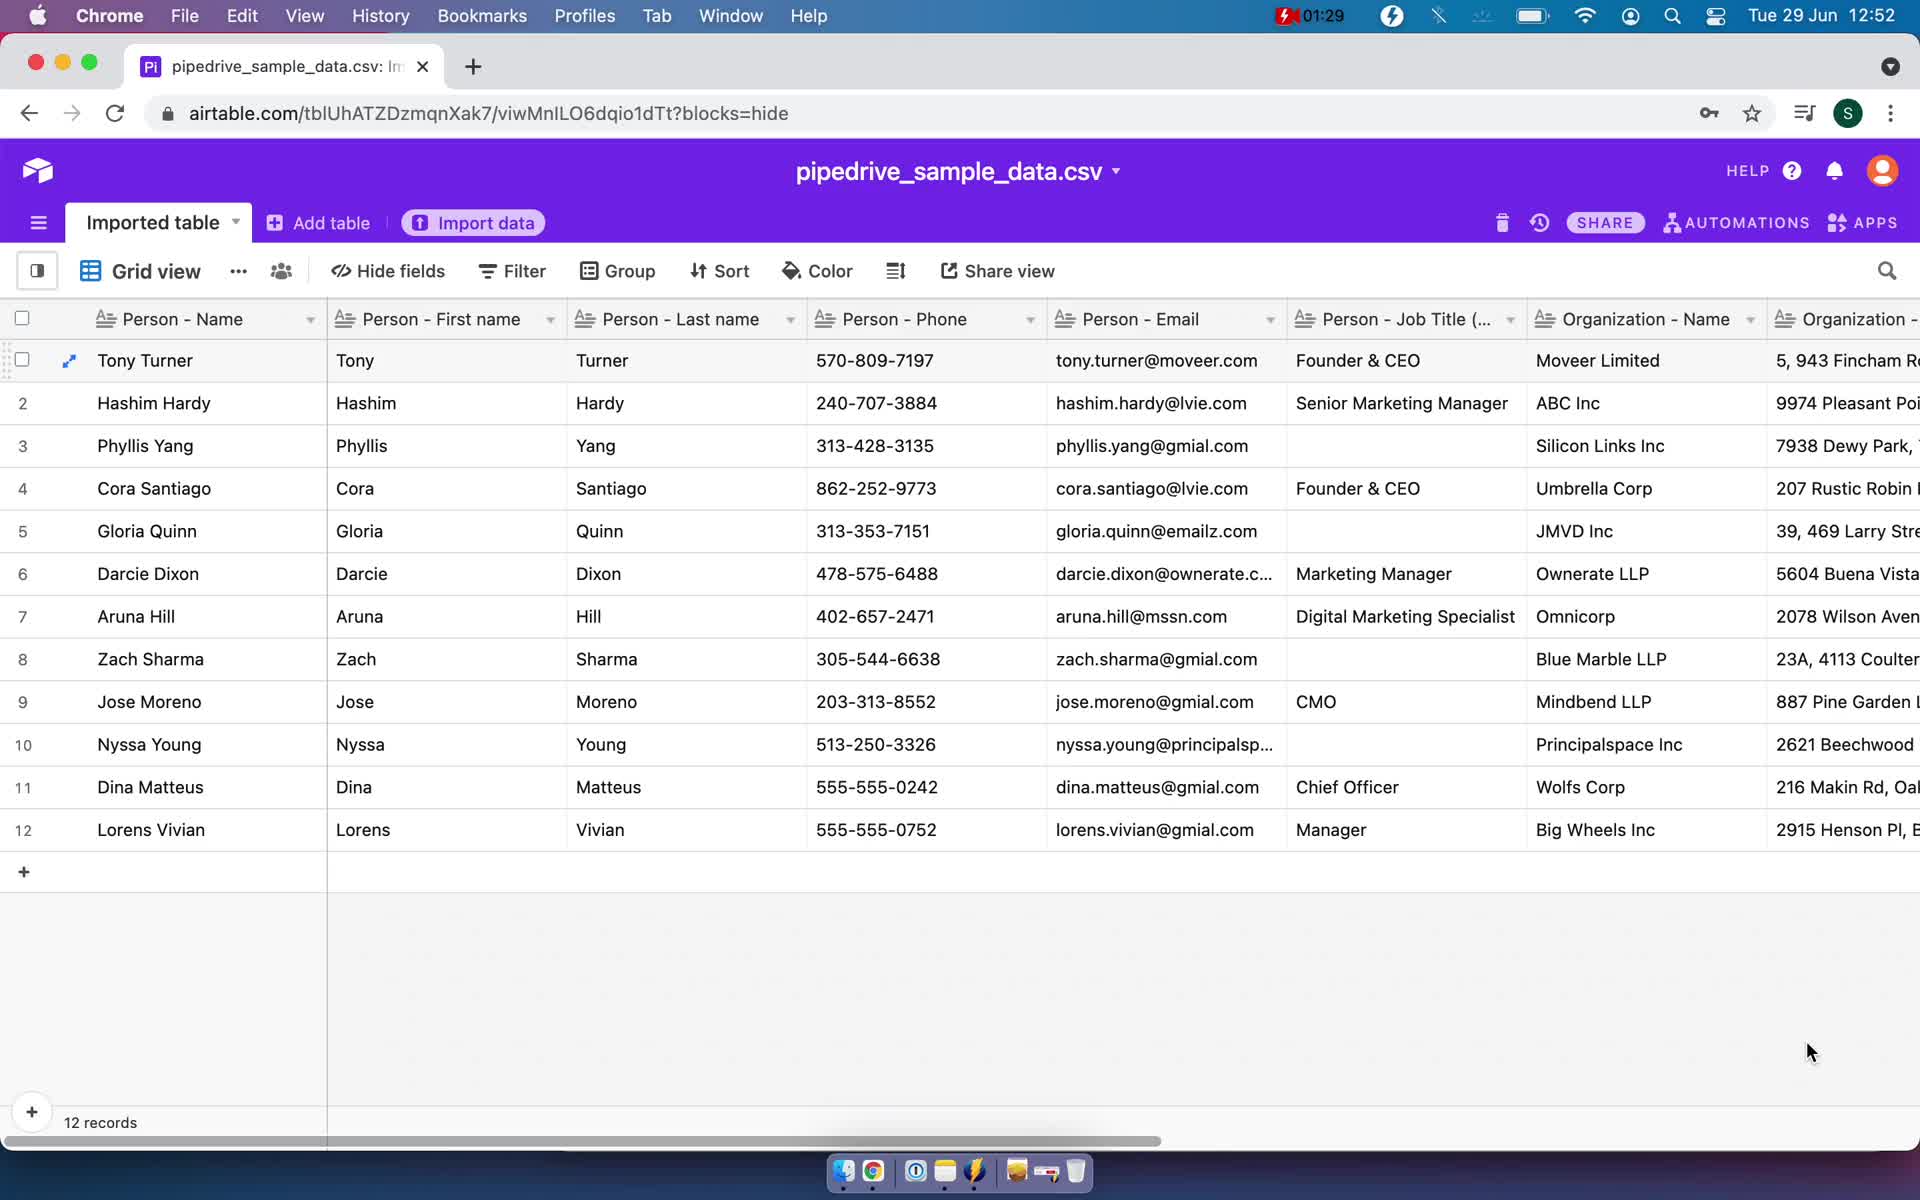Open the collaborators people icon

tap(281, 271)
